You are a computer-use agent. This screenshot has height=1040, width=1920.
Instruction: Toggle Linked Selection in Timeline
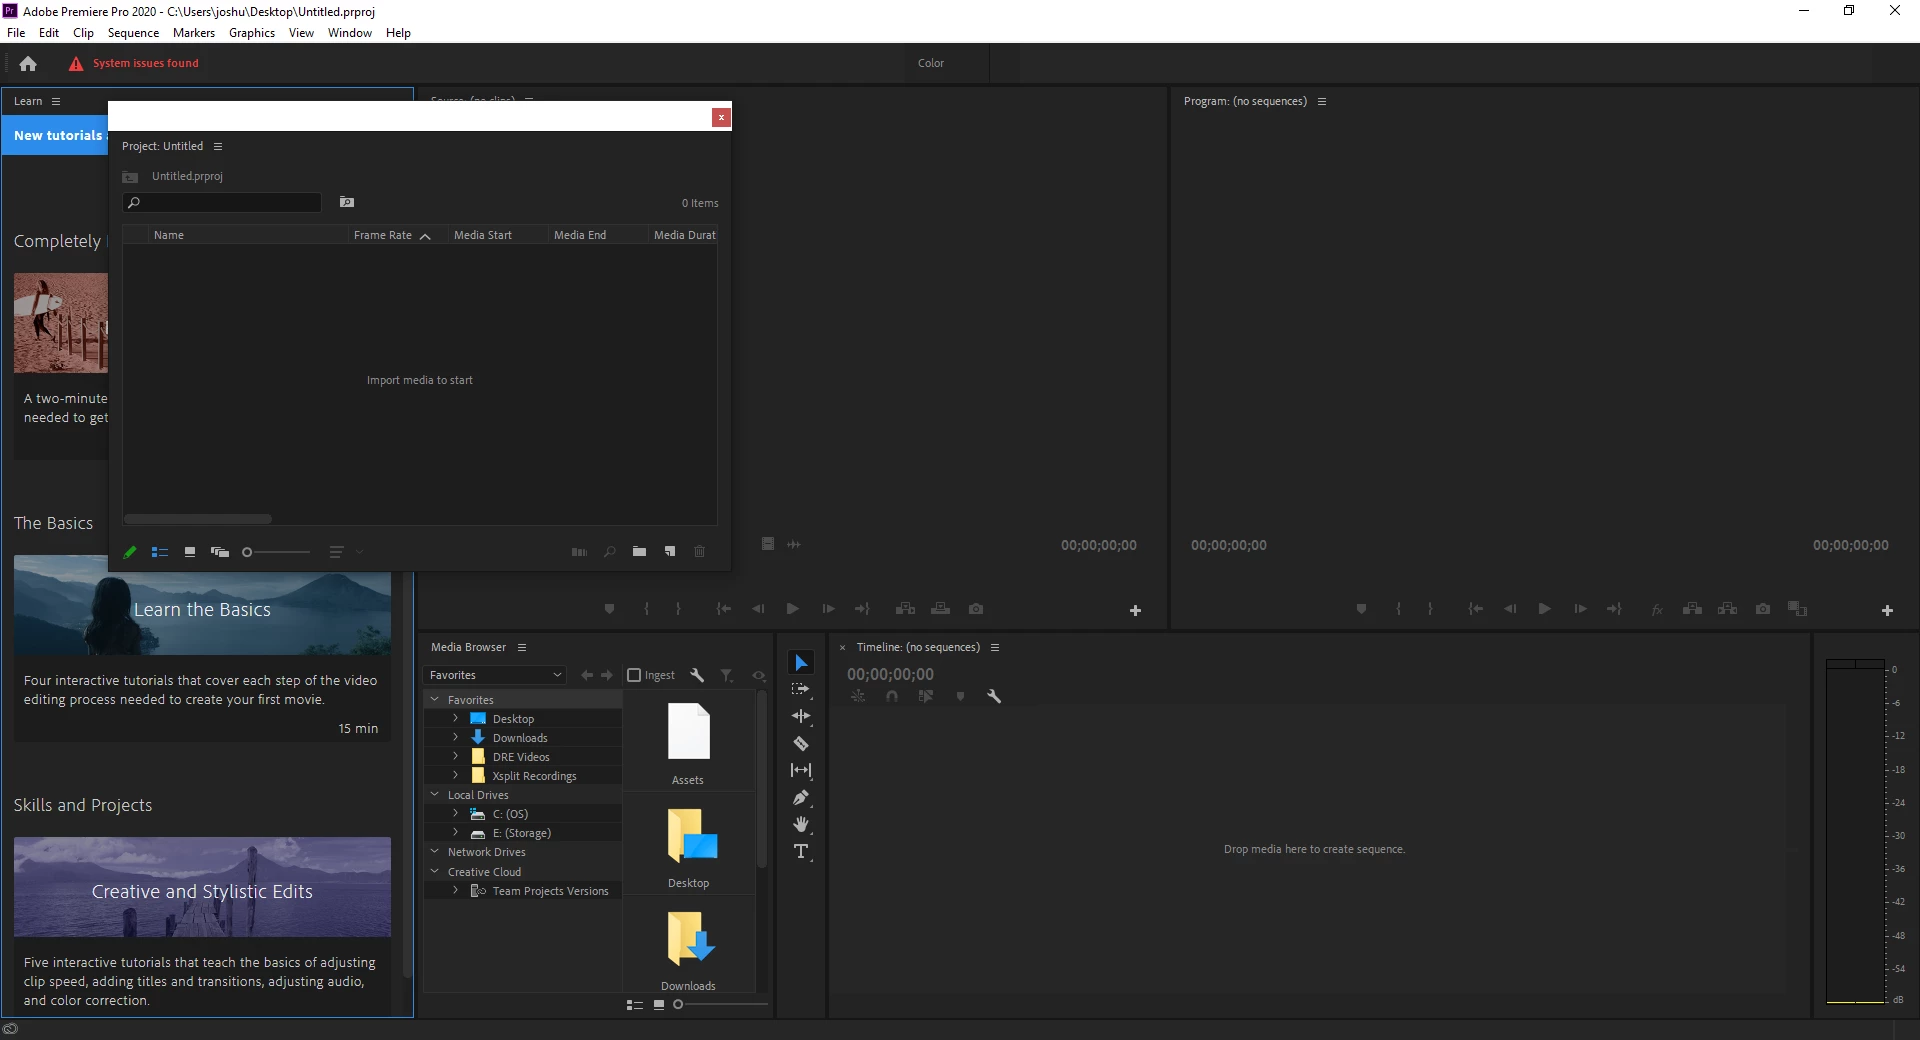(x=926, y=696)
